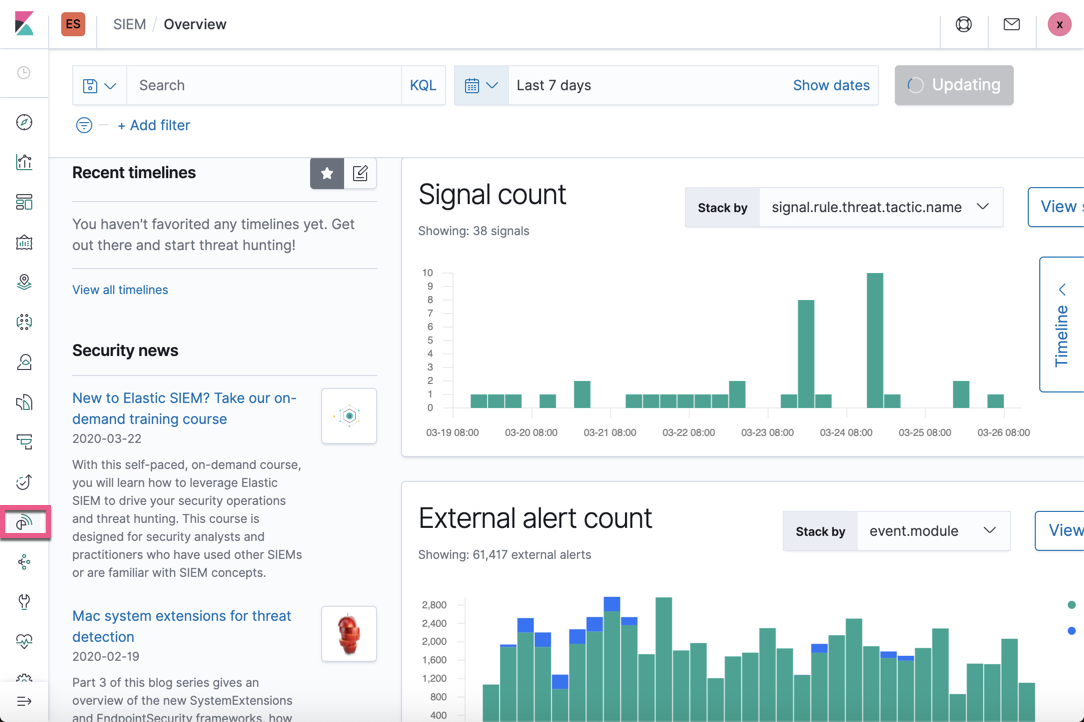The image size is (1084, 722).
Task: Open Dev Tools wrench icon
Action: pos(24,602)
